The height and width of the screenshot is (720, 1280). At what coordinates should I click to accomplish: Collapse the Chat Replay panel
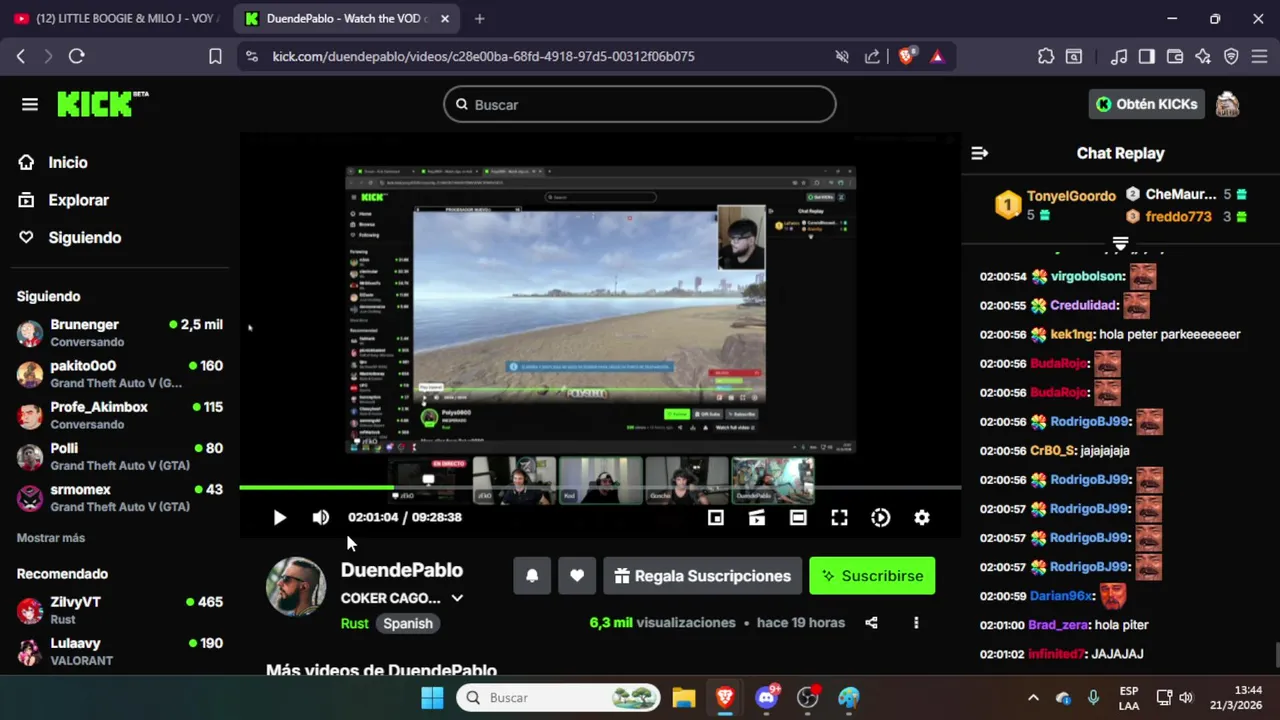pyautogui.click(x=980, y=153)
